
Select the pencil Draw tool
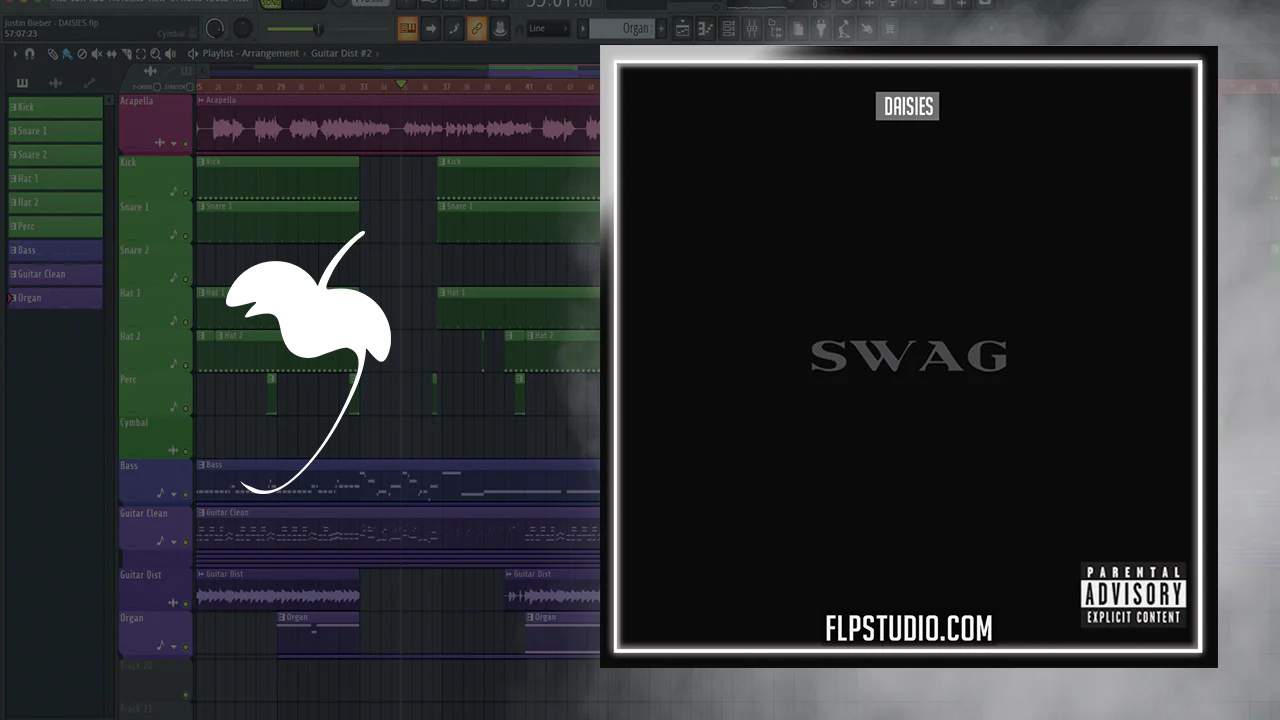[x=53, y=54]
